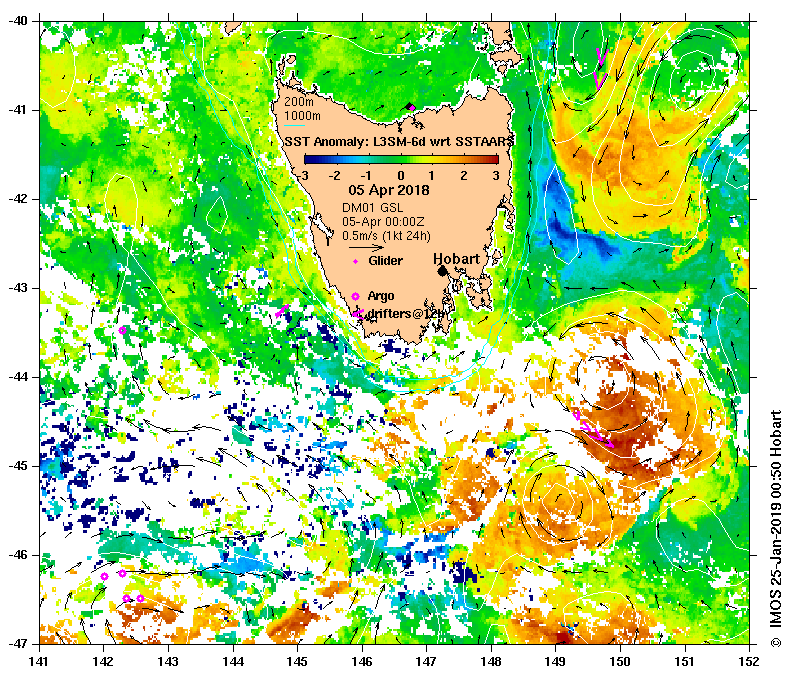Screen dimensions: 792x678
Task: Click the 'drifters@12h' legend text
Action: coord(407,313)
